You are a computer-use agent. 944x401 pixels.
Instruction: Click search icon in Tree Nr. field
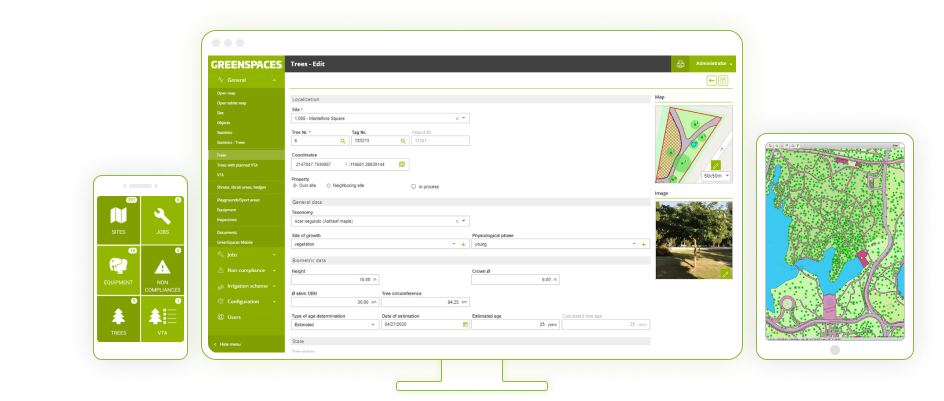pos(343,141)
